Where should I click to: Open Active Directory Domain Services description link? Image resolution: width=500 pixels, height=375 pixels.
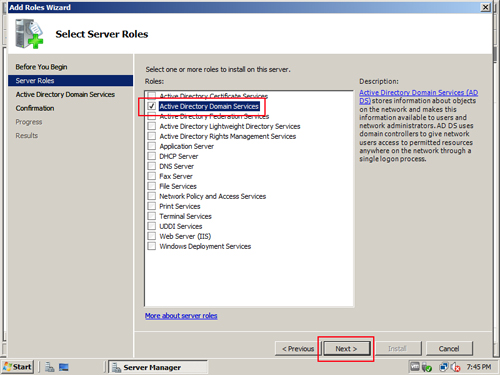[418, 96]
